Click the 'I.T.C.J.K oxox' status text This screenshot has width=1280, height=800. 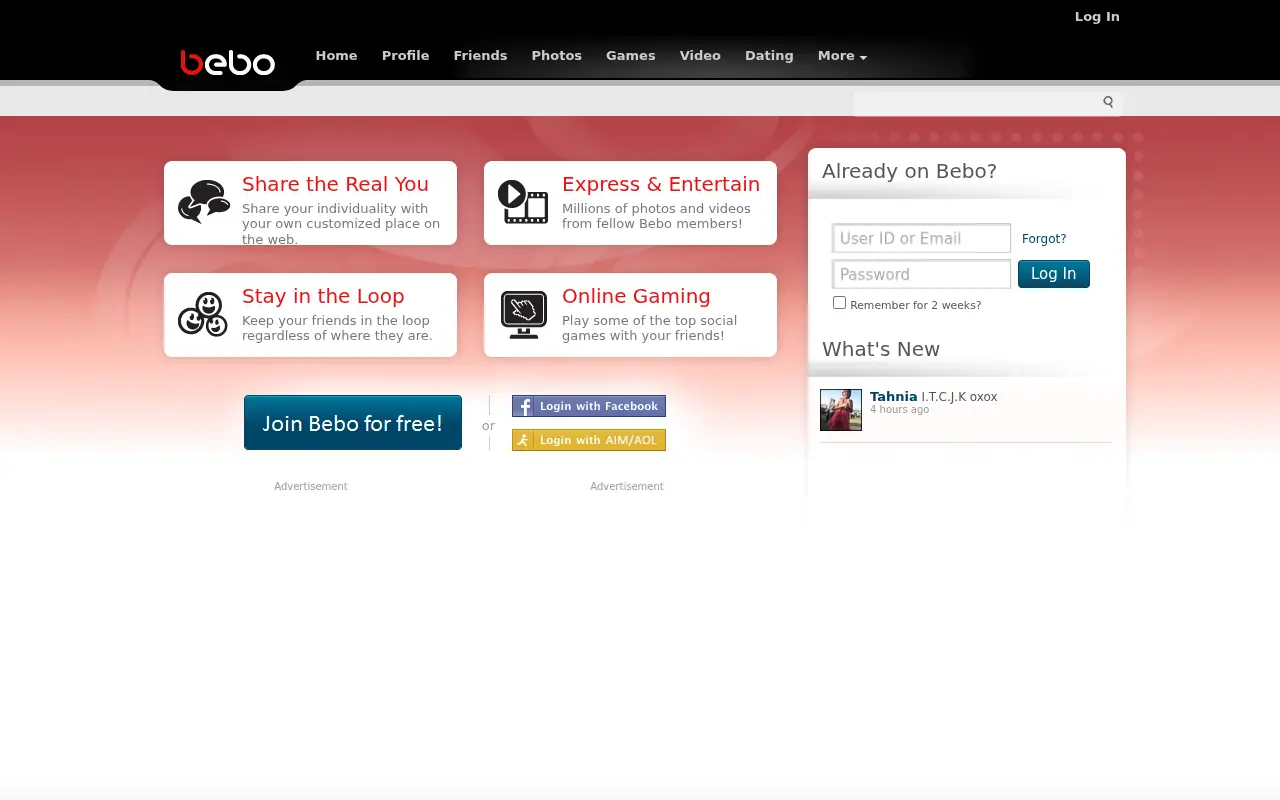(x=959, y=397)
